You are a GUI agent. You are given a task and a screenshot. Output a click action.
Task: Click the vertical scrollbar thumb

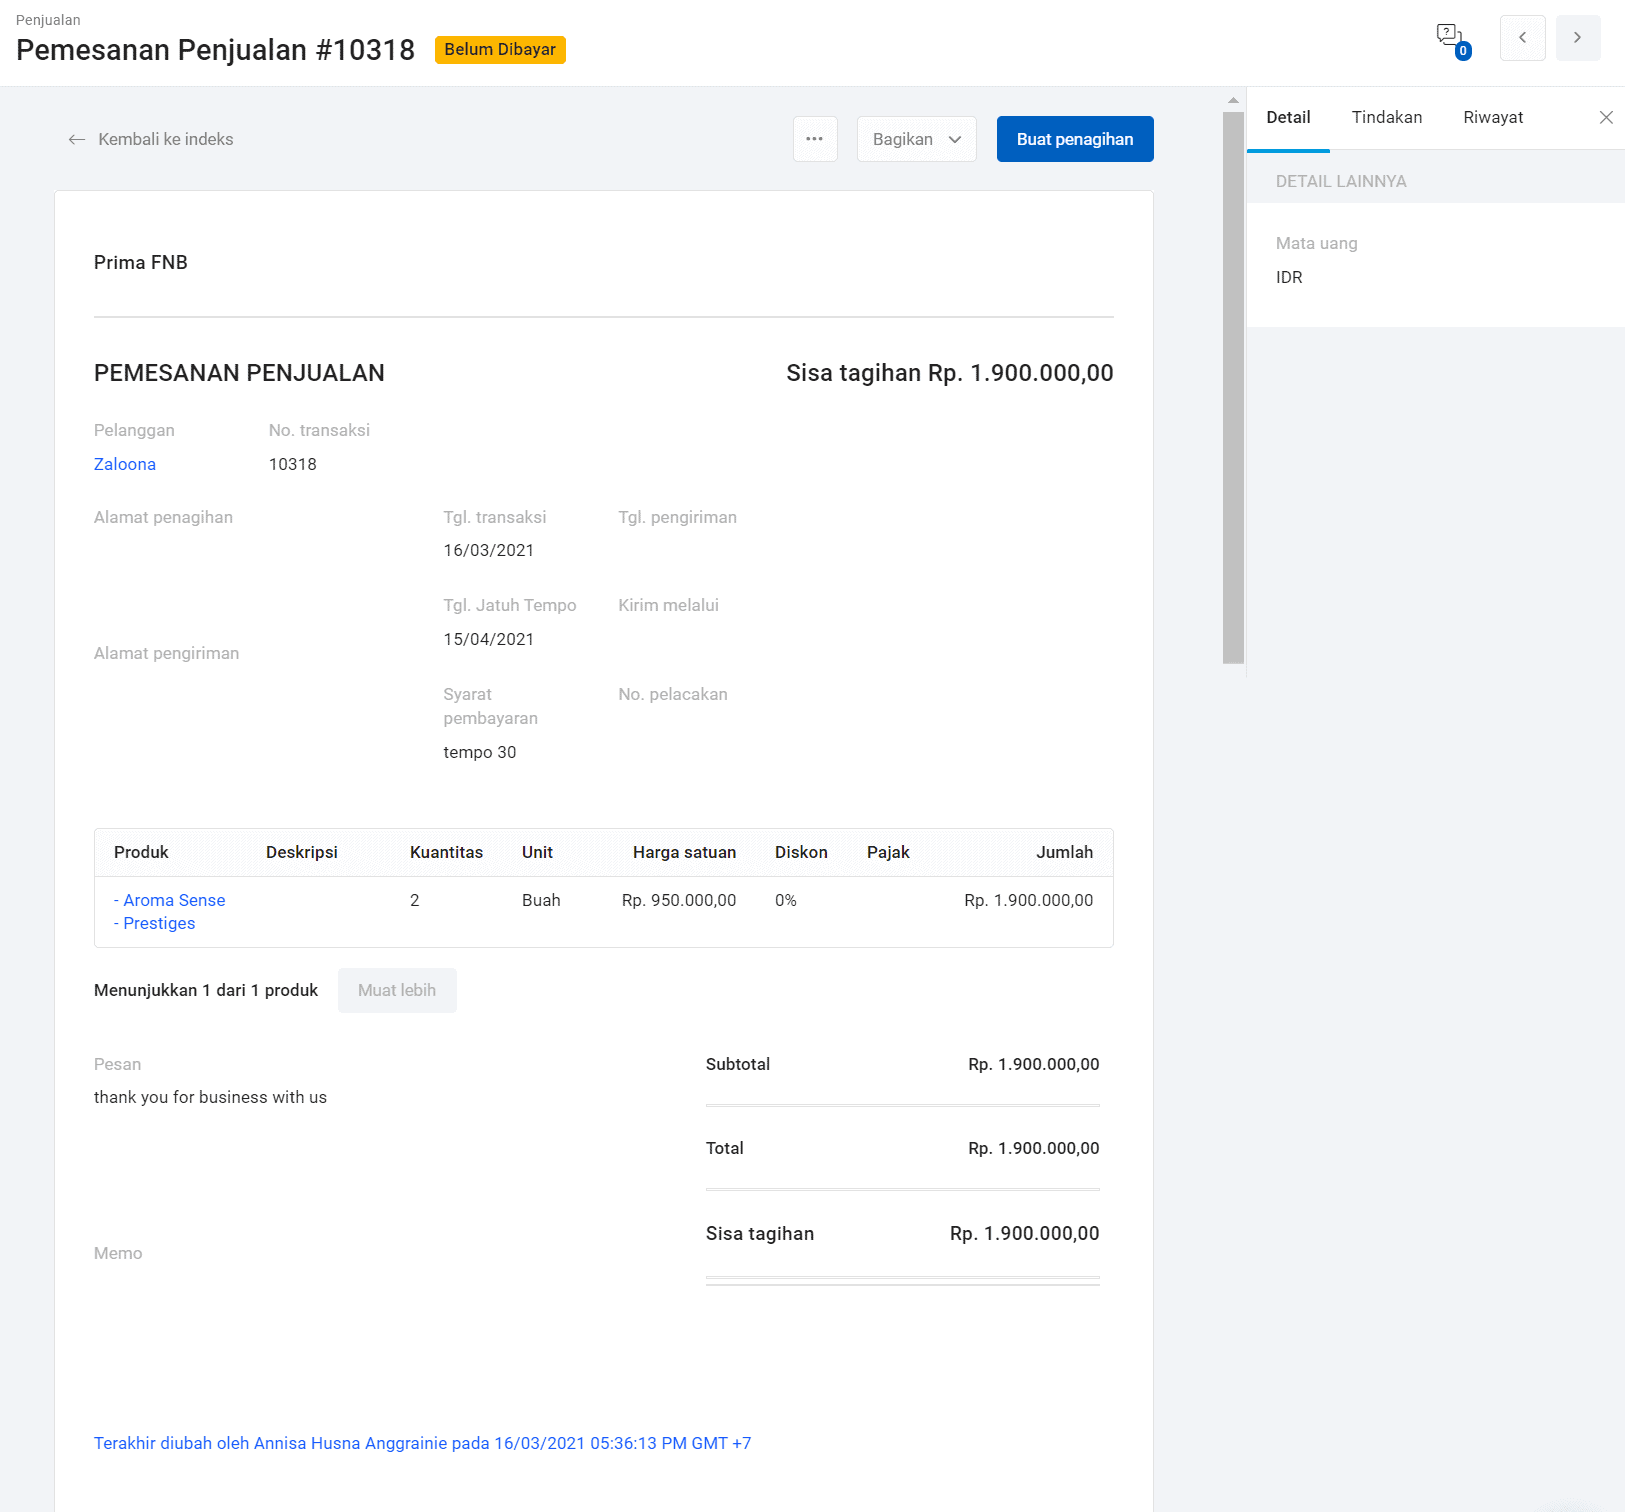pyautogui.click(x=1233, y=387)
